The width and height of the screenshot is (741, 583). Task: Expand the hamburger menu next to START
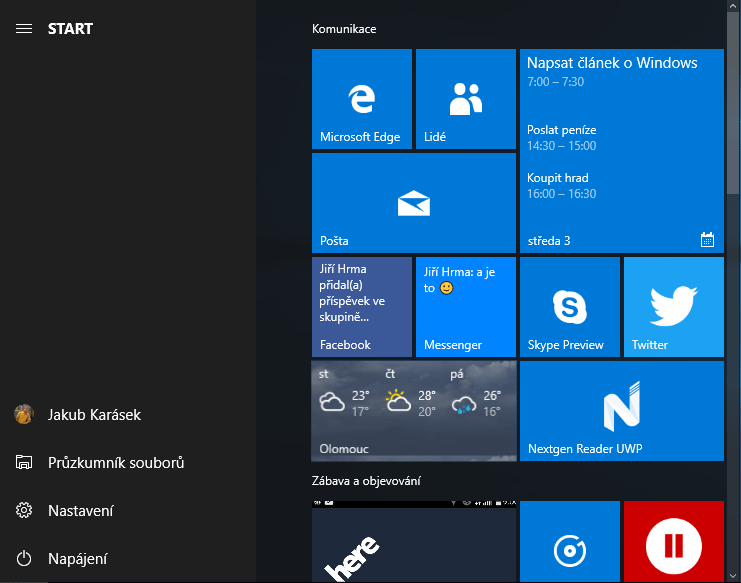pyautogui.click(x=24, y=29)
